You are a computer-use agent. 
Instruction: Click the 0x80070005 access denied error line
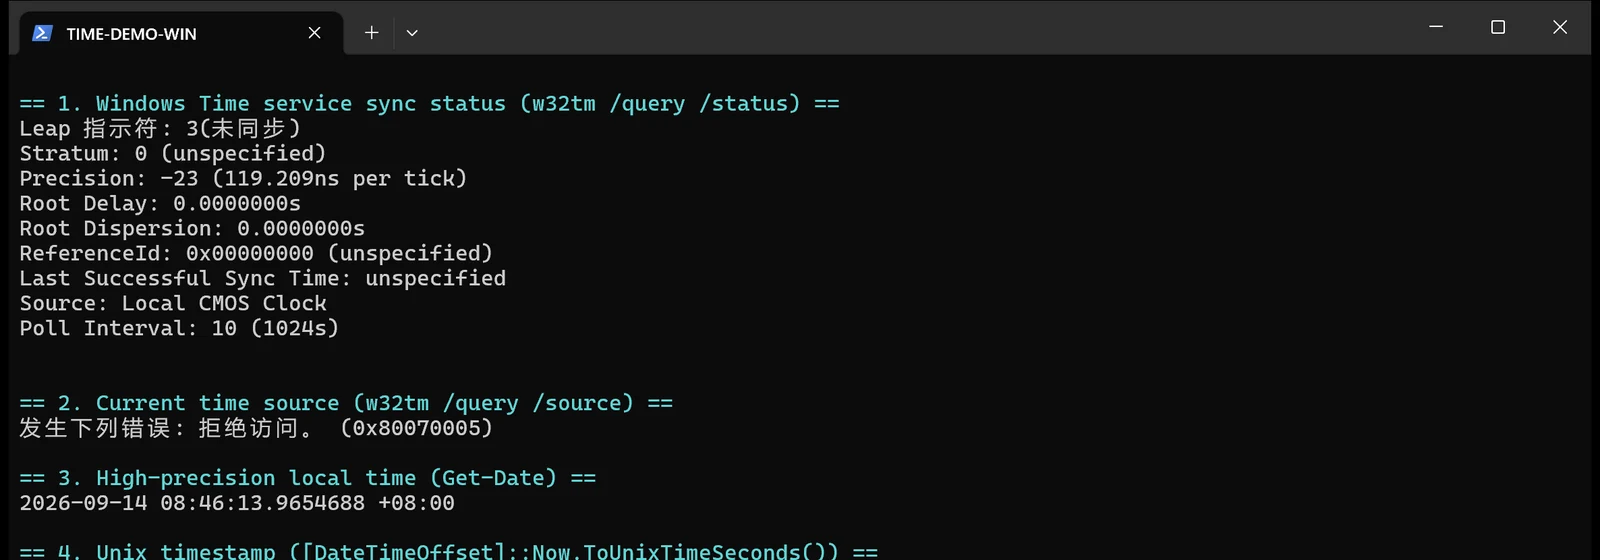256,429
